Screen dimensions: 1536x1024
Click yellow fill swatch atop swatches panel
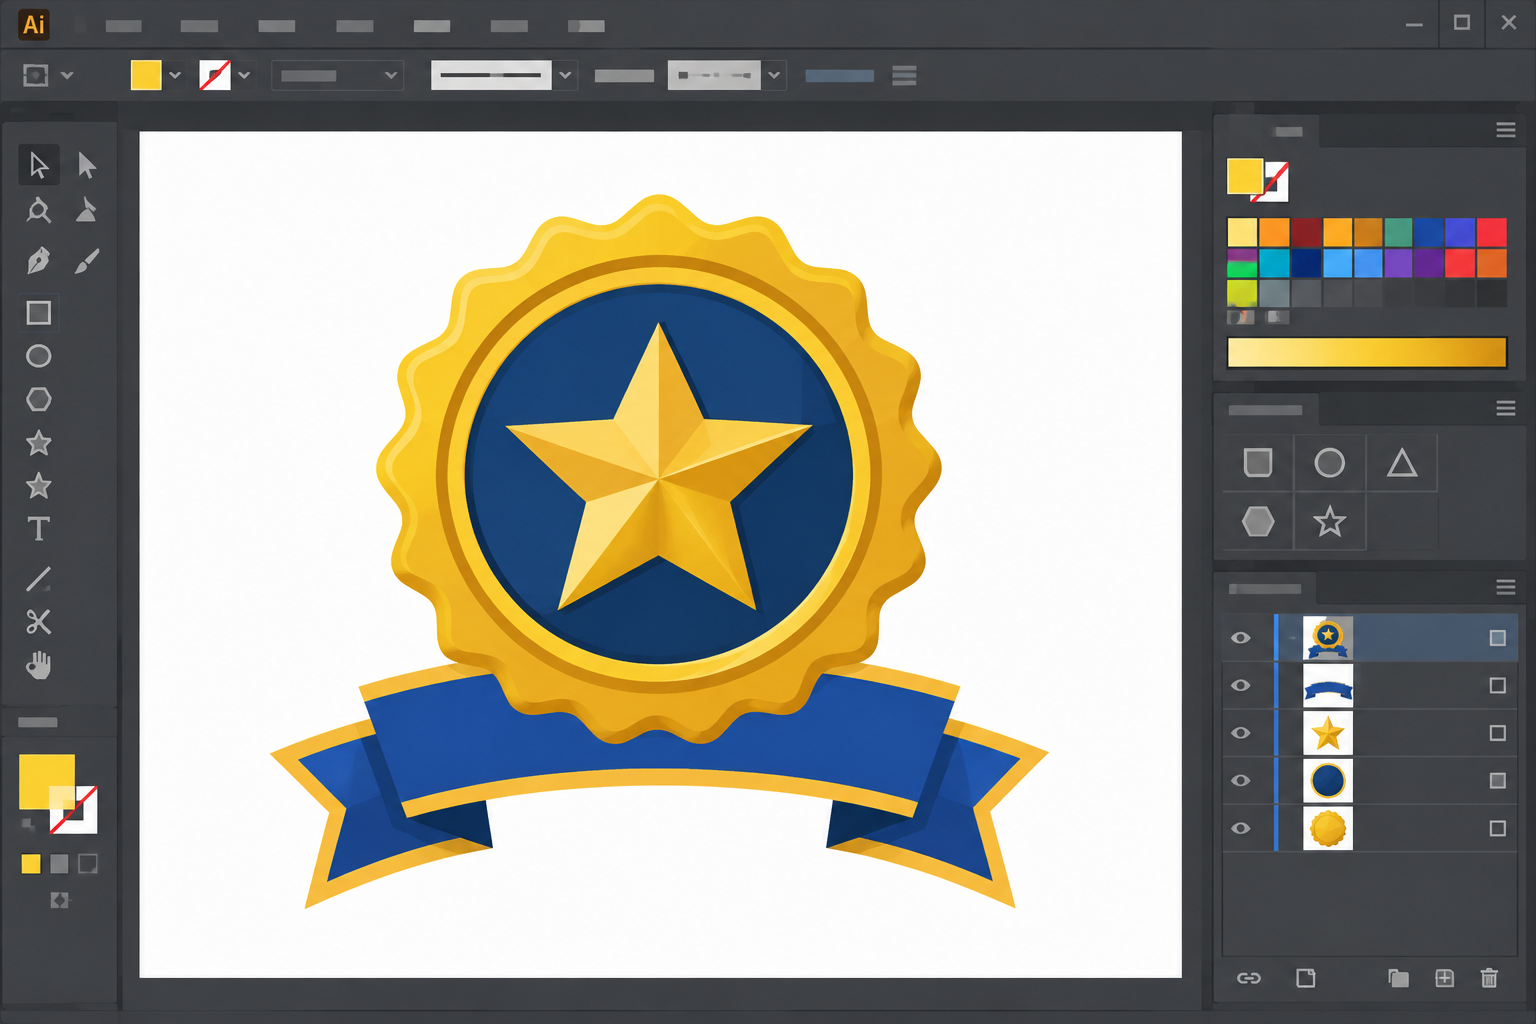pyautogui.click(x=1245, y=176)
